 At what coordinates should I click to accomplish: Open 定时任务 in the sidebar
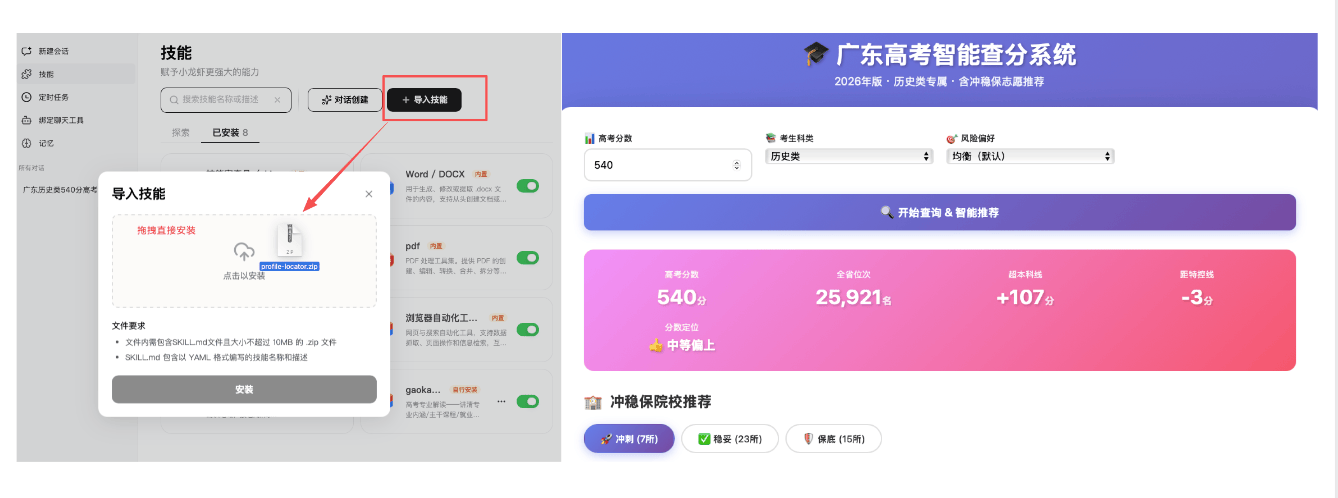click(x=54, y=97)
